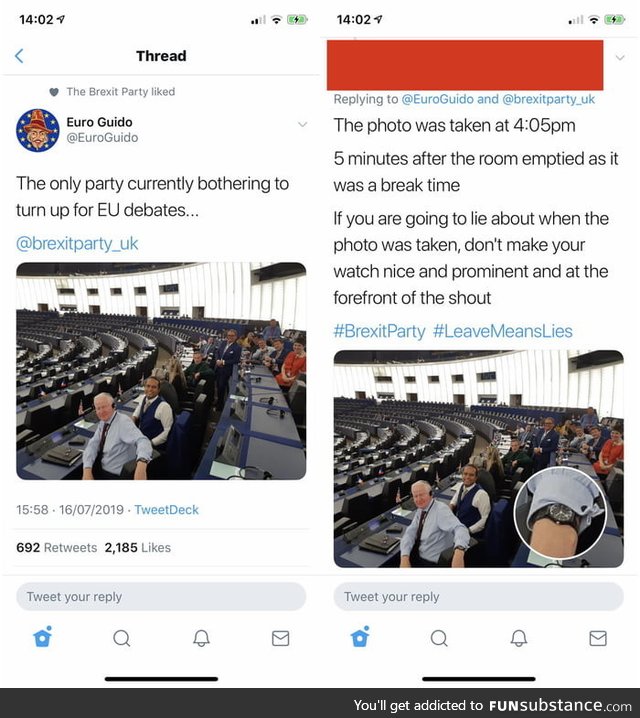The height and width of the screenshot is (718, 640).
Task: Open Home tab in right screen
Action: [x=360, y=637]
